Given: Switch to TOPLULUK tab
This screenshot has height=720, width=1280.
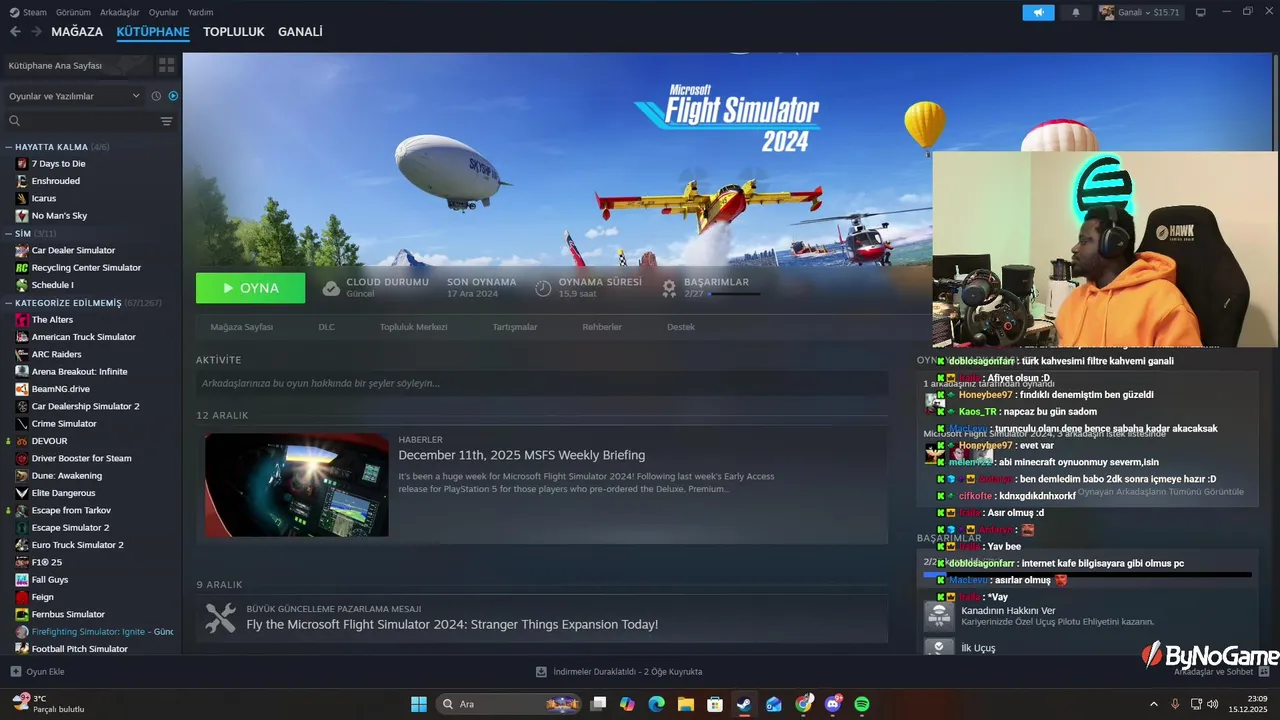Looking at the screenshot, I should (234, 32).
